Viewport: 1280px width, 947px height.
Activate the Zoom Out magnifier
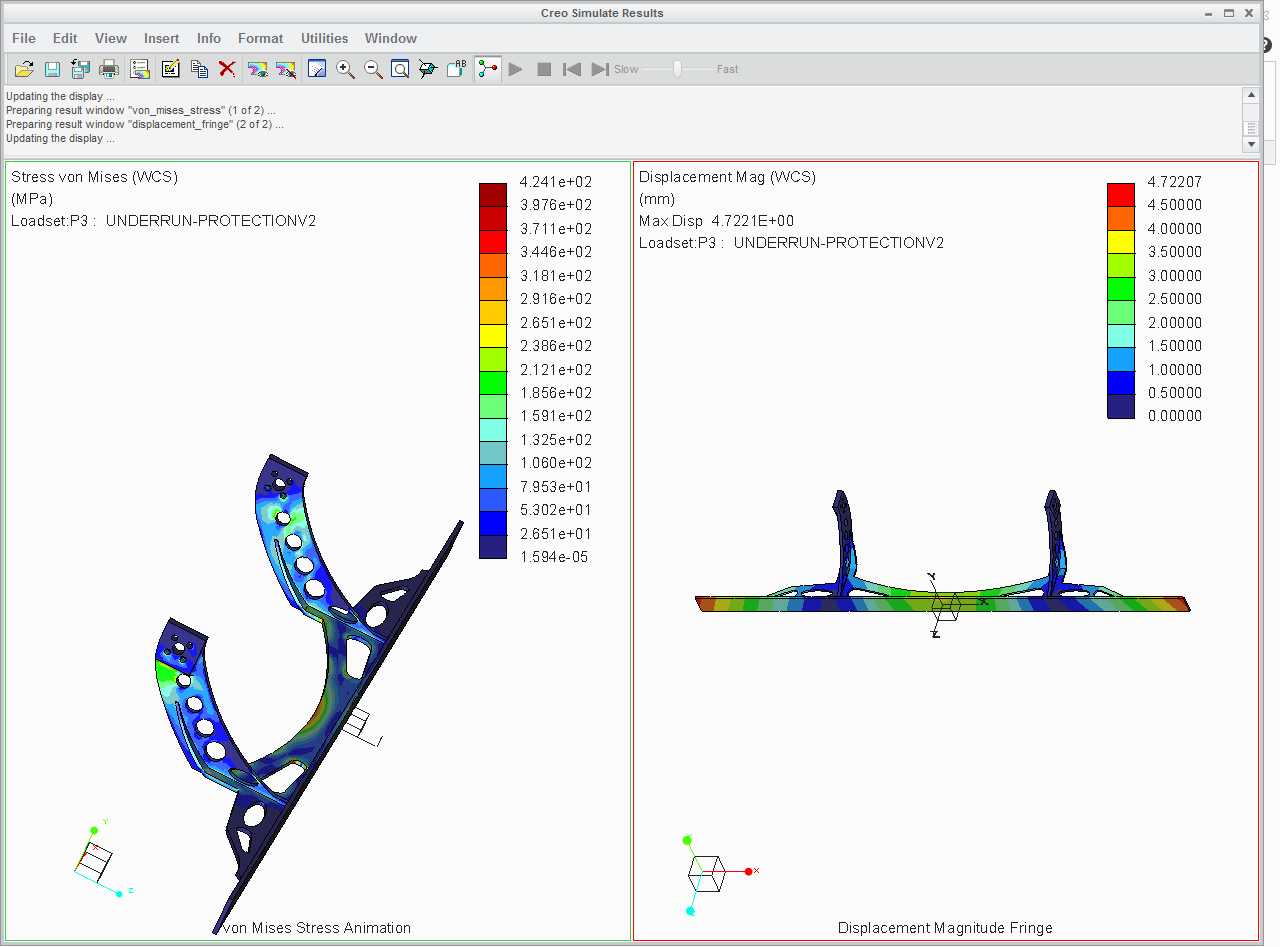[373, 69]
